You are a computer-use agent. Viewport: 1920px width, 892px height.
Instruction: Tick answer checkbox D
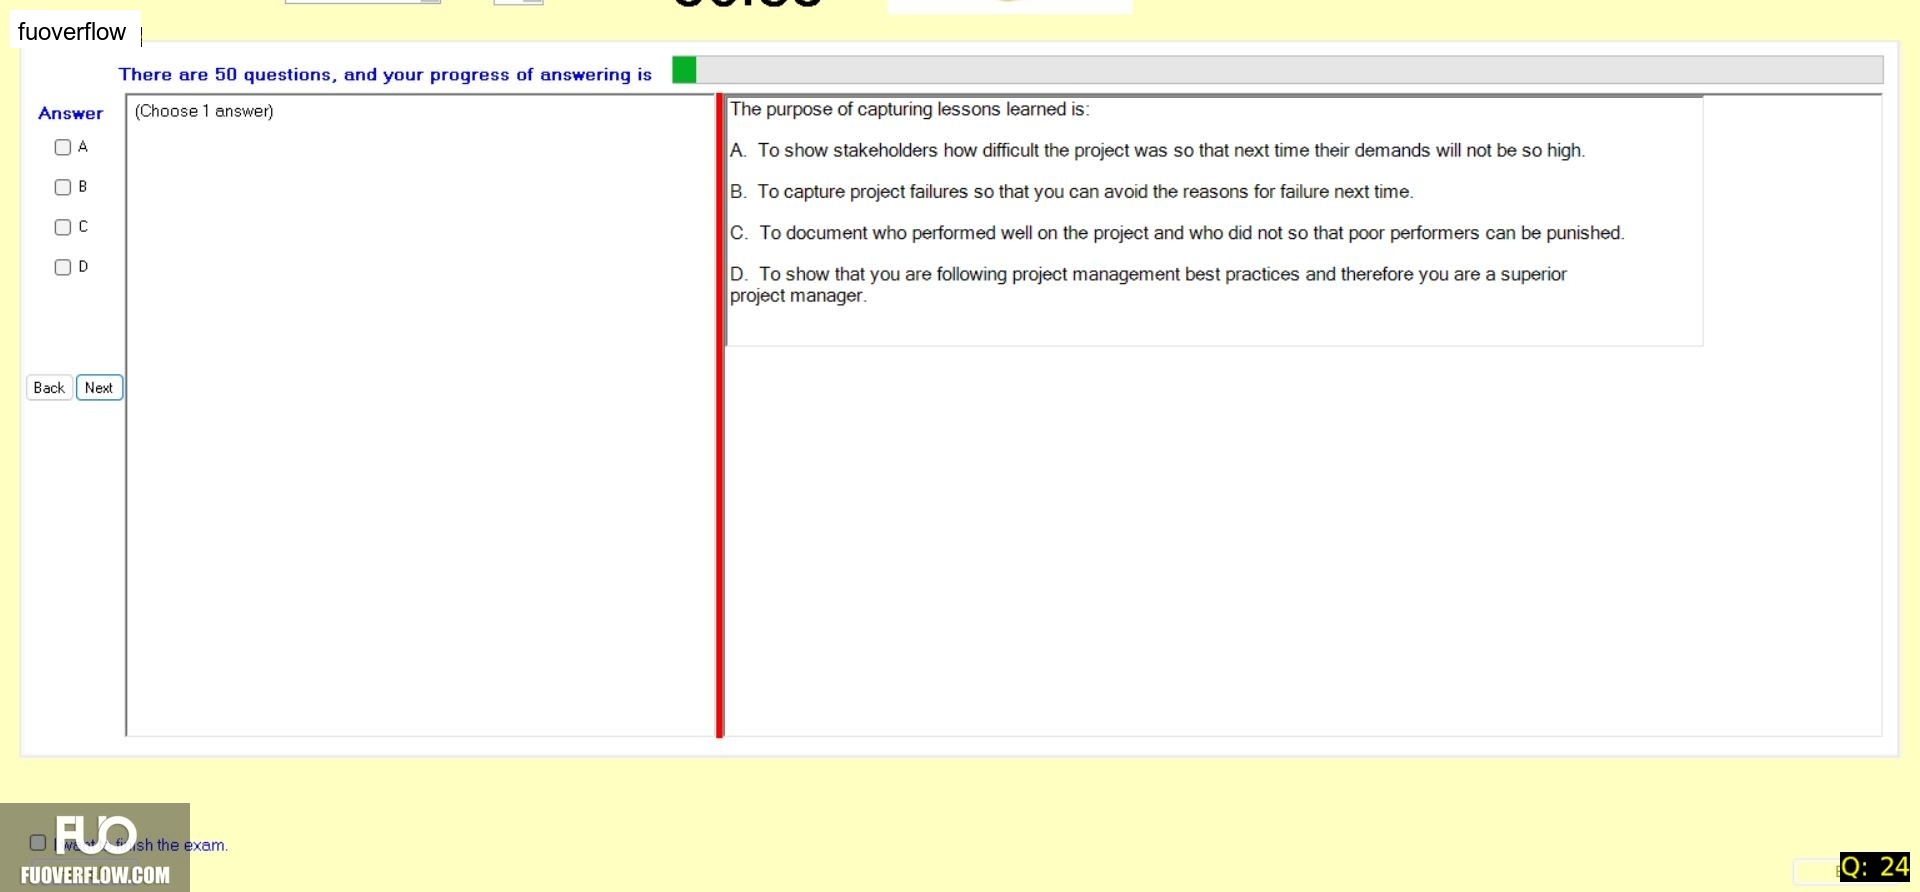pos(62,267)
